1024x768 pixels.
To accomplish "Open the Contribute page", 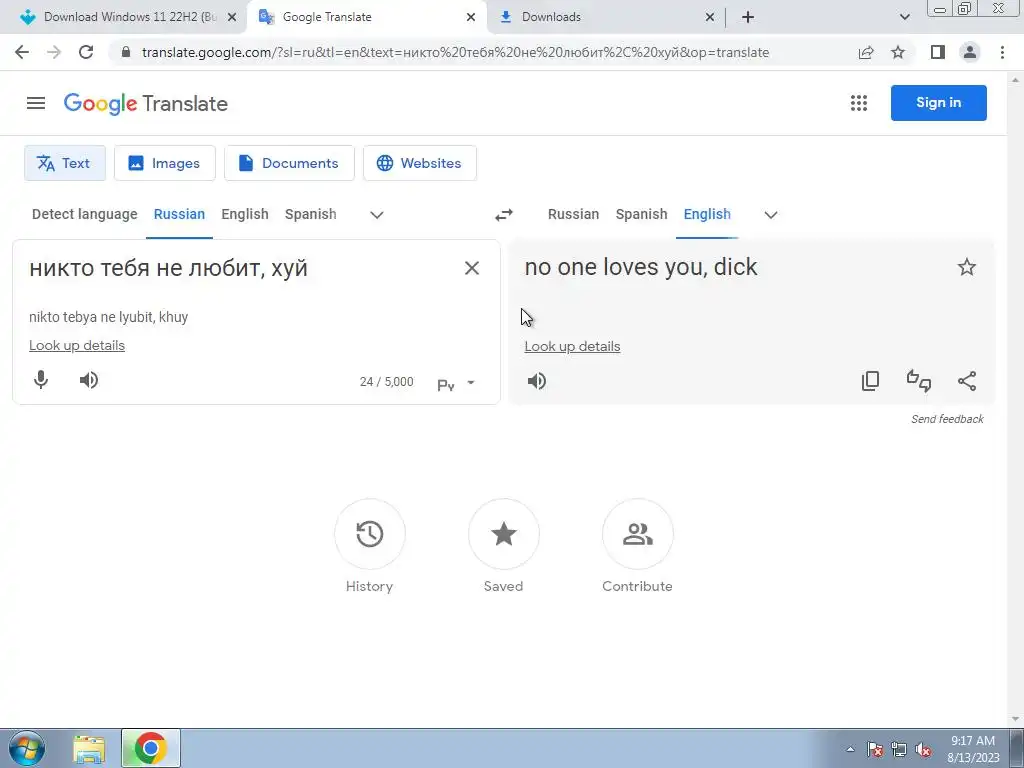I will pyautogui.click(x=637, y=534).
